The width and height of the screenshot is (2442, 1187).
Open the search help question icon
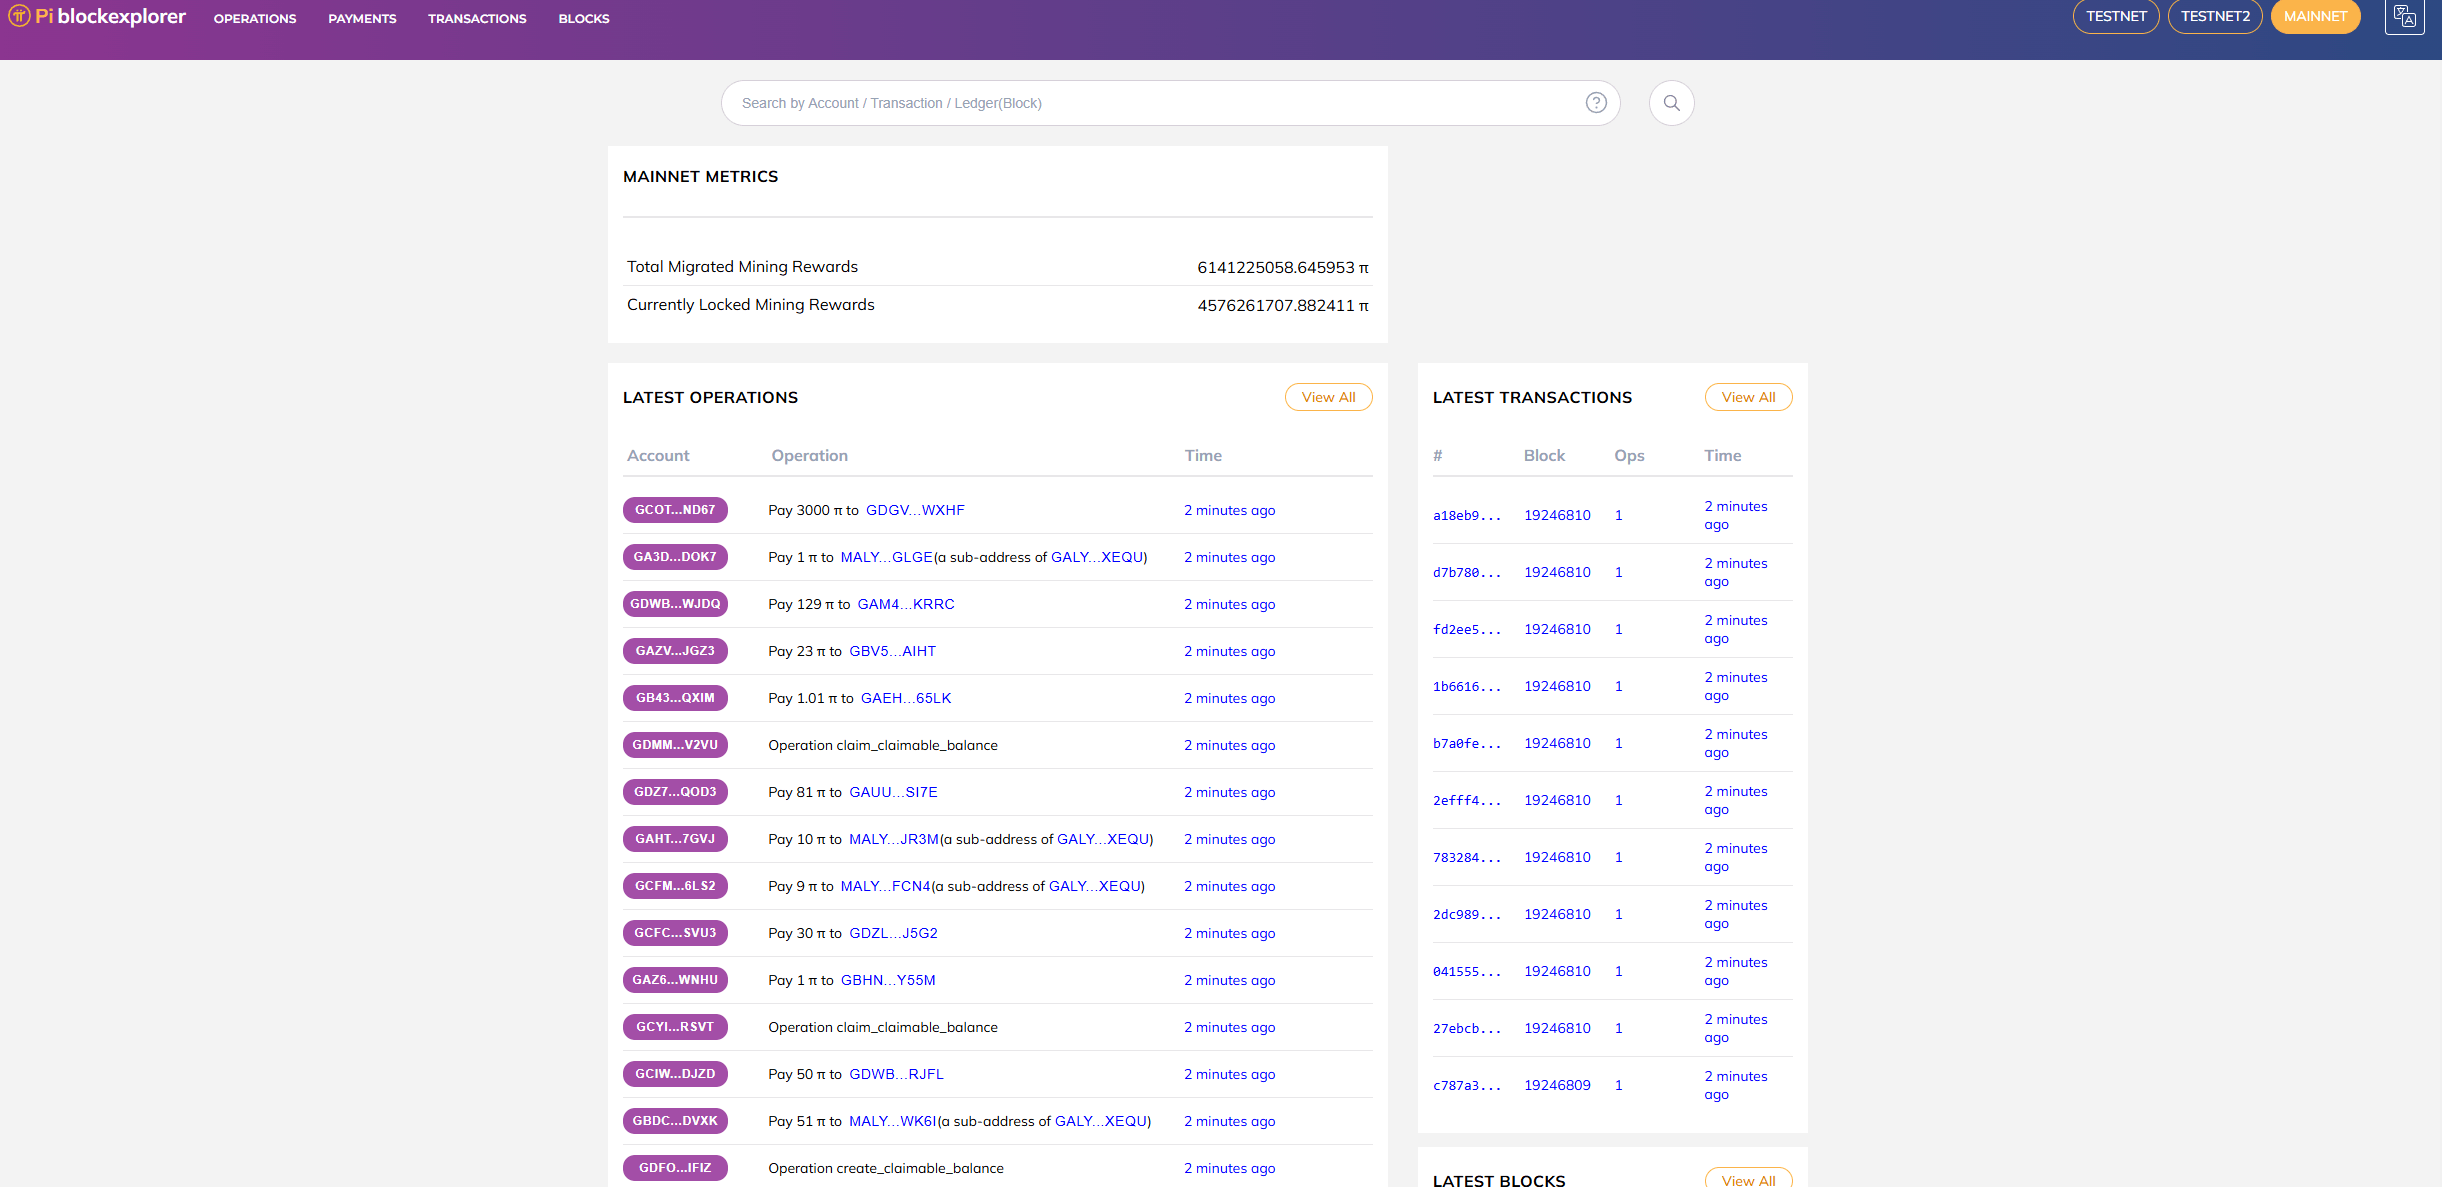[1596, 103]
